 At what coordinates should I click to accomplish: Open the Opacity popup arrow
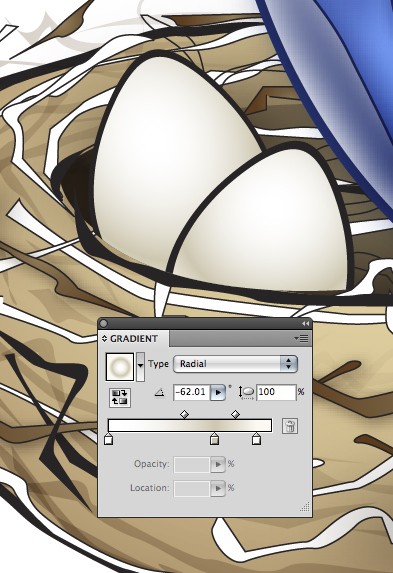[218, 464]
